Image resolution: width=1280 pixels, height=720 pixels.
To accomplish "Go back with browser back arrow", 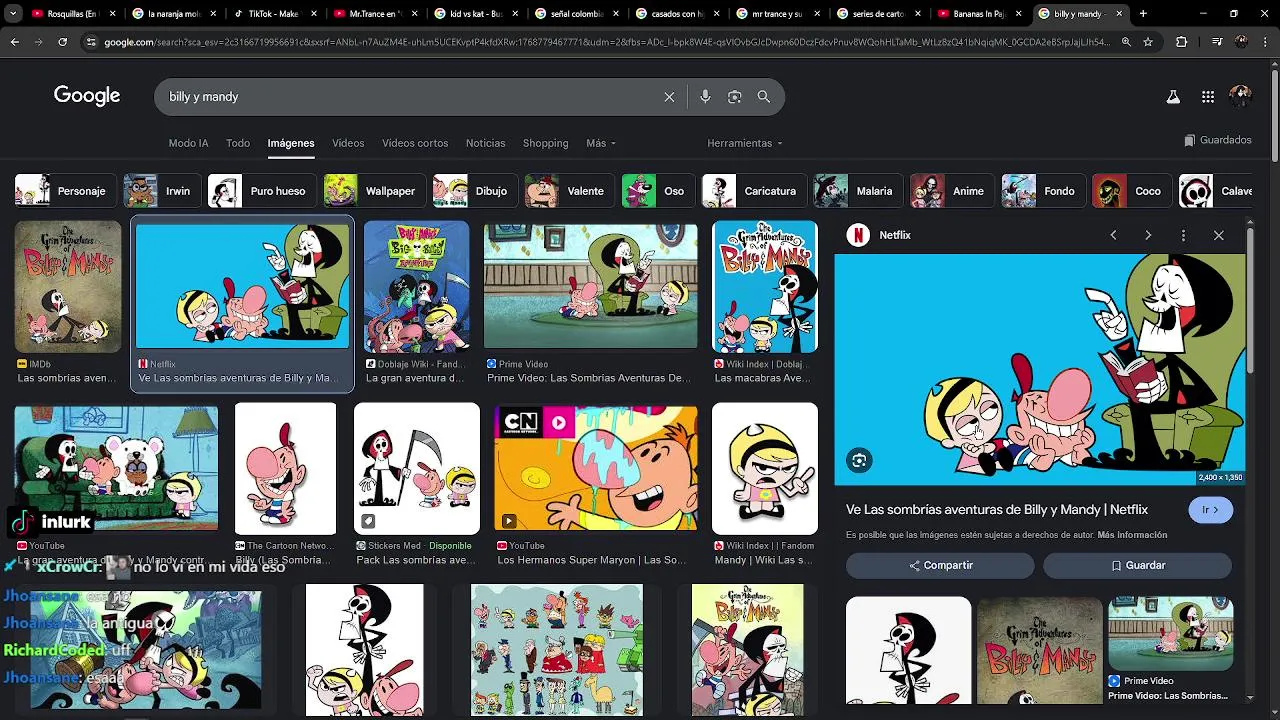I will pos(15,42).
